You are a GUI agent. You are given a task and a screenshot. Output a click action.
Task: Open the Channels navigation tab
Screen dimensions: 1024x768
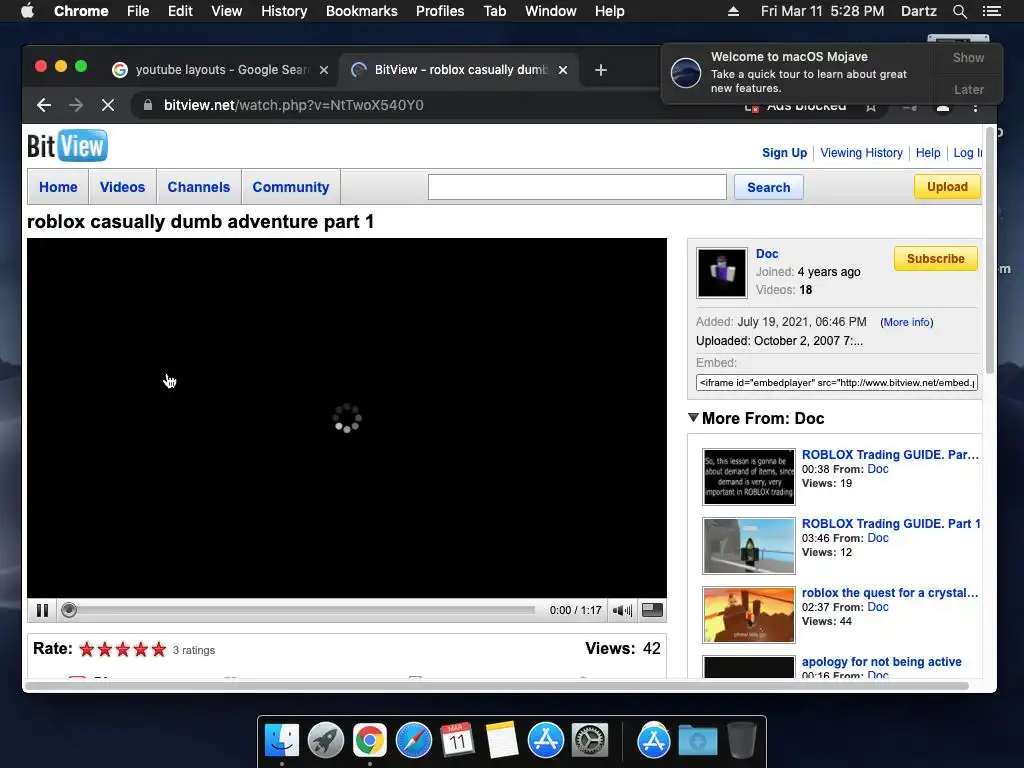pyautogui.click(x=199, y=187)
